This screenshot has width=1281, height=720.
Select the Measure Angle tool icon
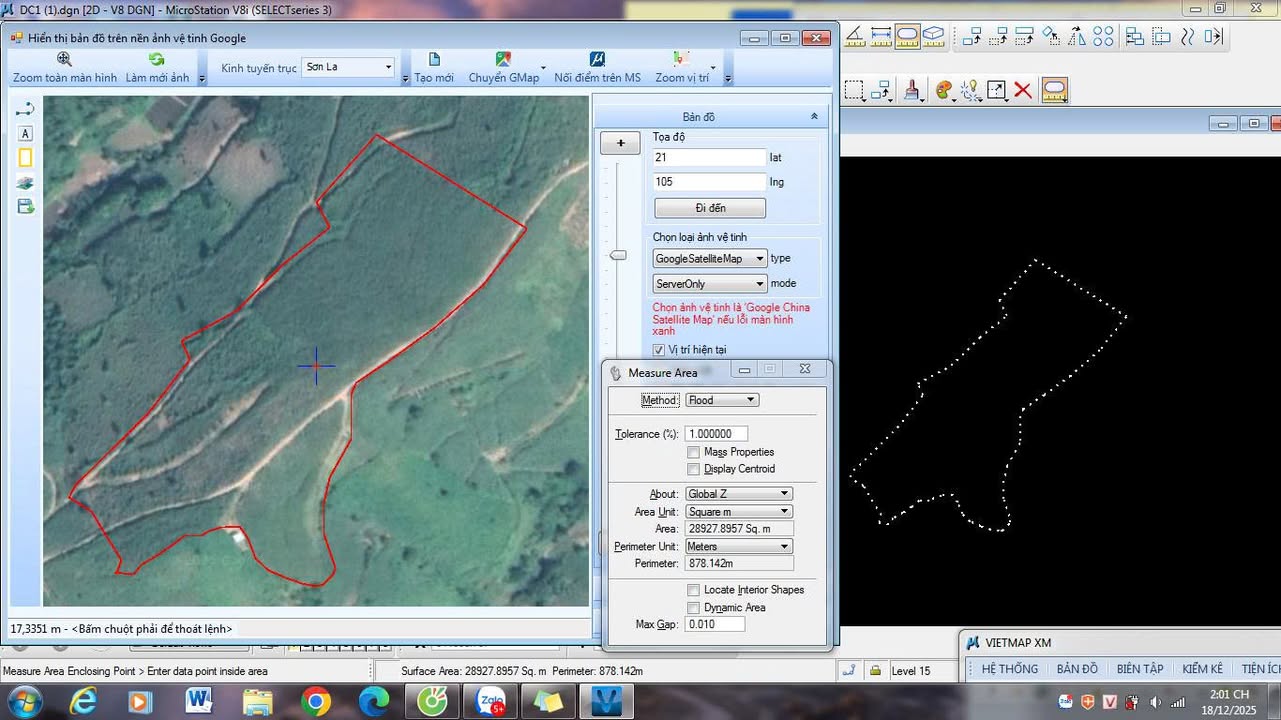[x=855, y=37]
